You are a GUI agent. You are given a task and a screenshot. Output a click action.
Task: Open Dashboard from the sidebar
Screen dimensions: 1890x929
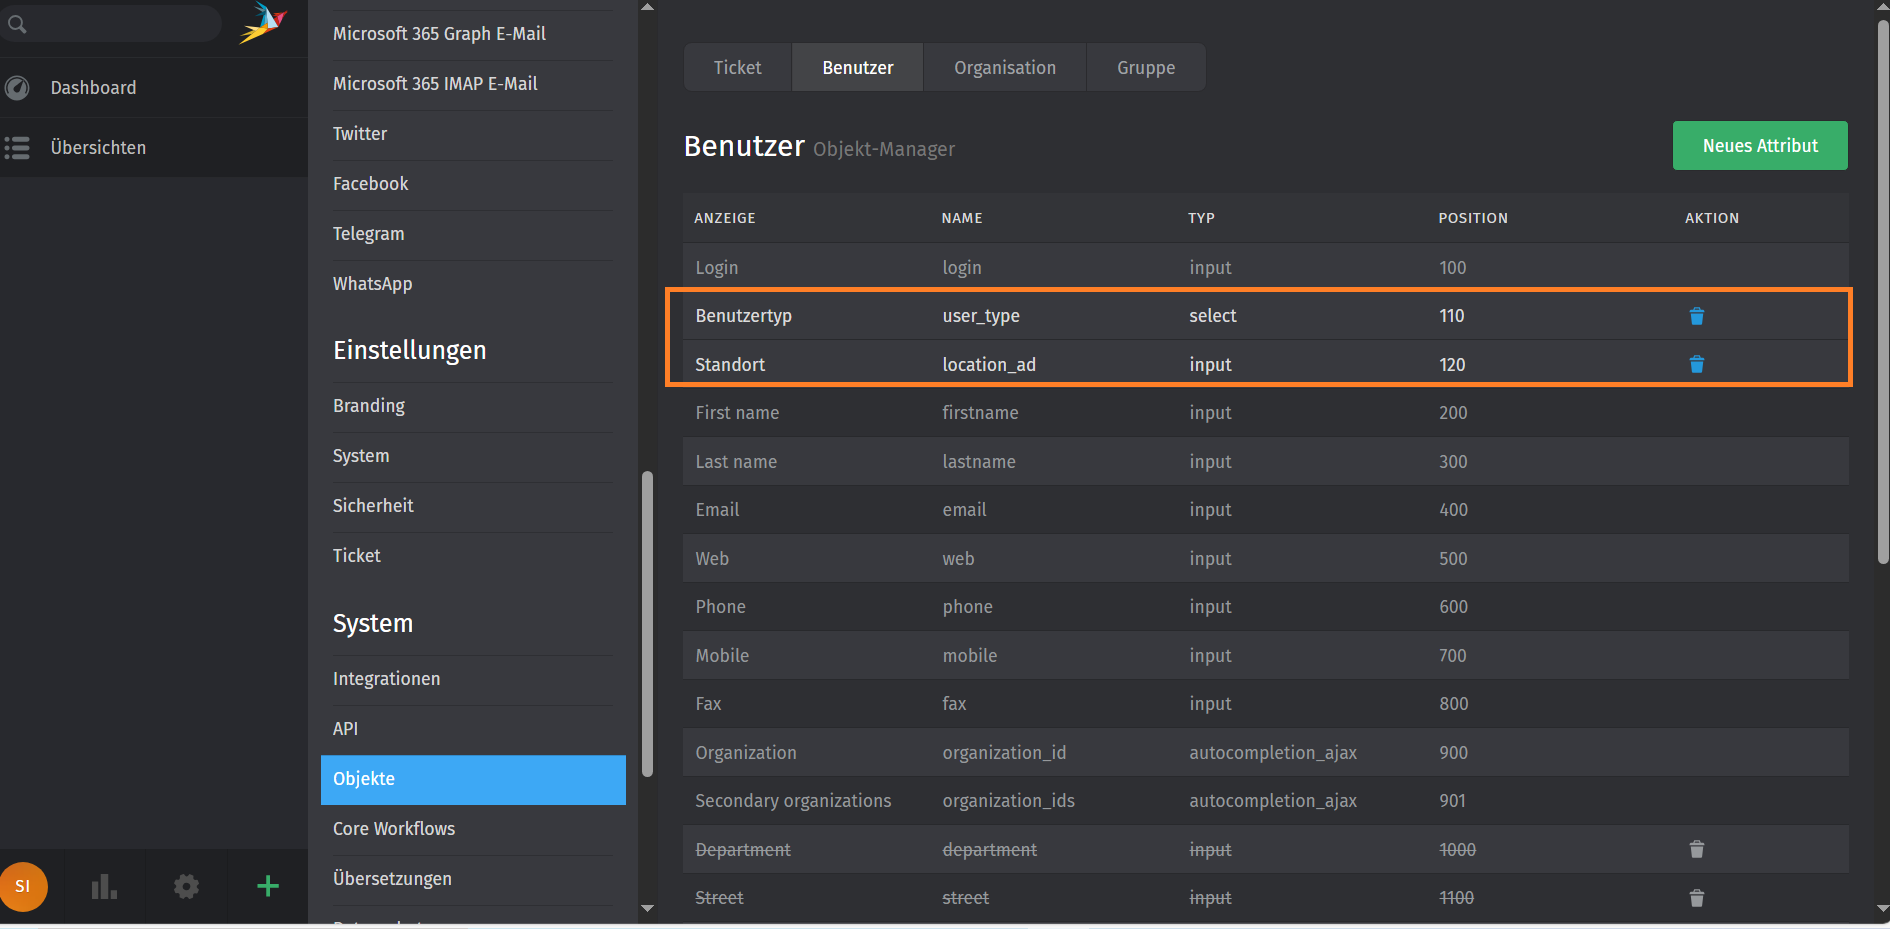tap(93, 88)
